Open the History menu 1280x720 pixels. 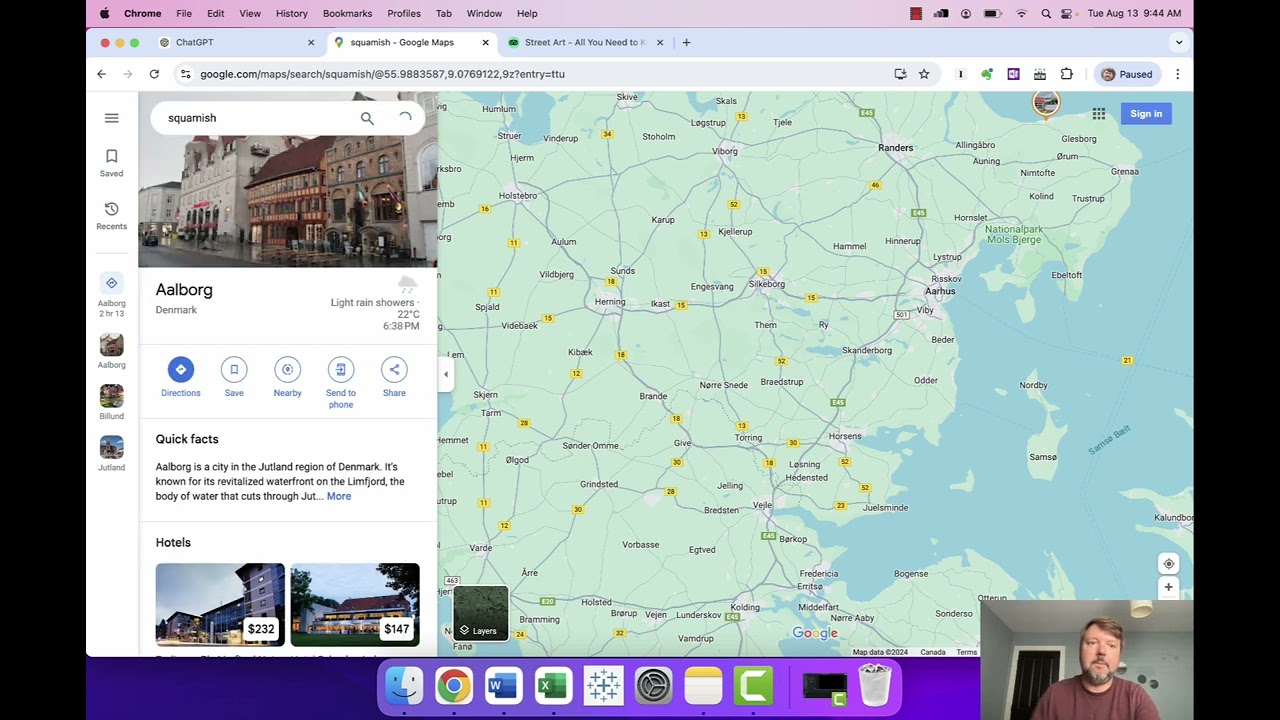(292, 13)
